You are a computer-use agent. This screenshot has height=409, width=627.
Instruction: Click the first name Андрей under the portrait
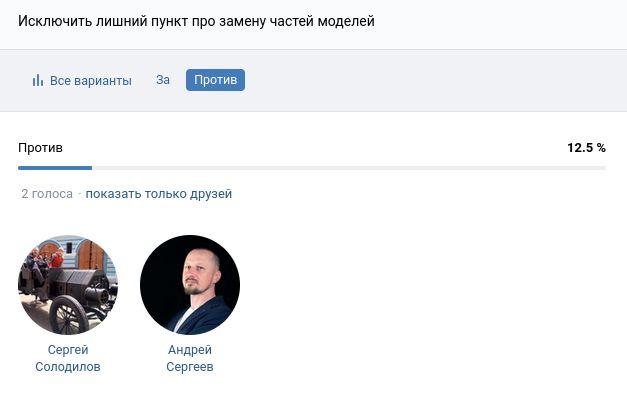[190, 350]
